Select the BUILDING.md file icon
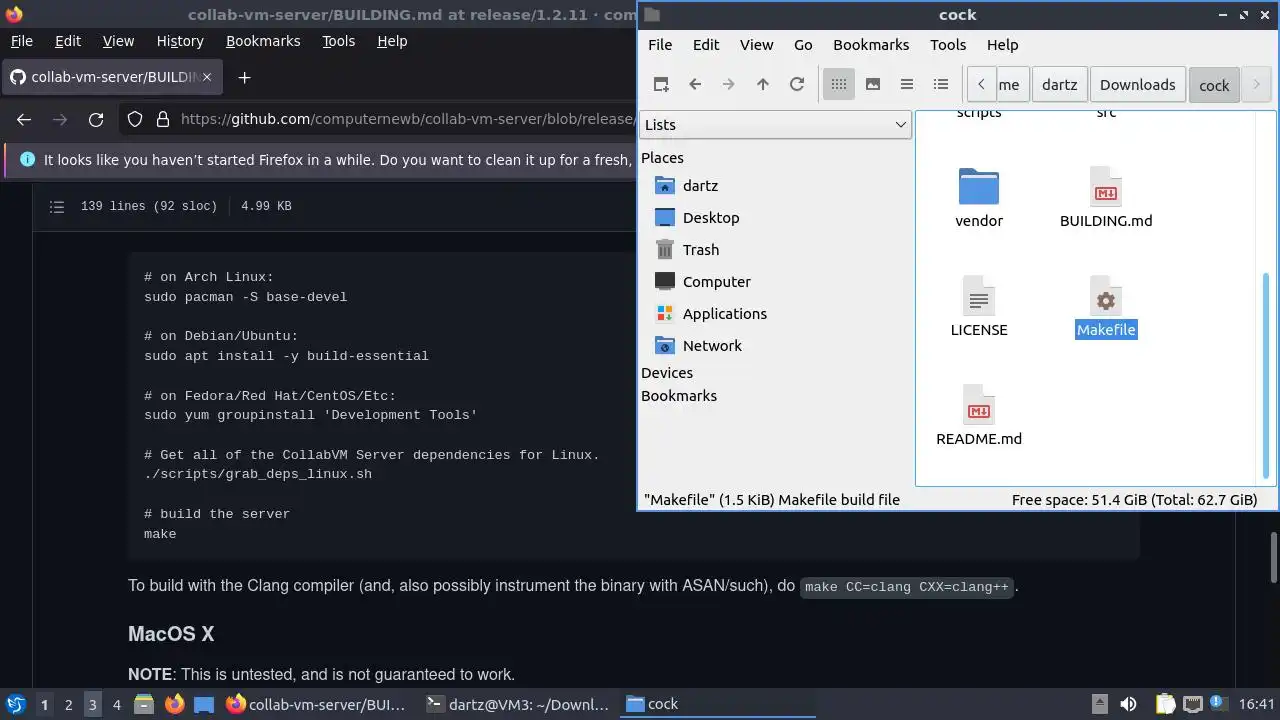 click(x=1105, y=187)
